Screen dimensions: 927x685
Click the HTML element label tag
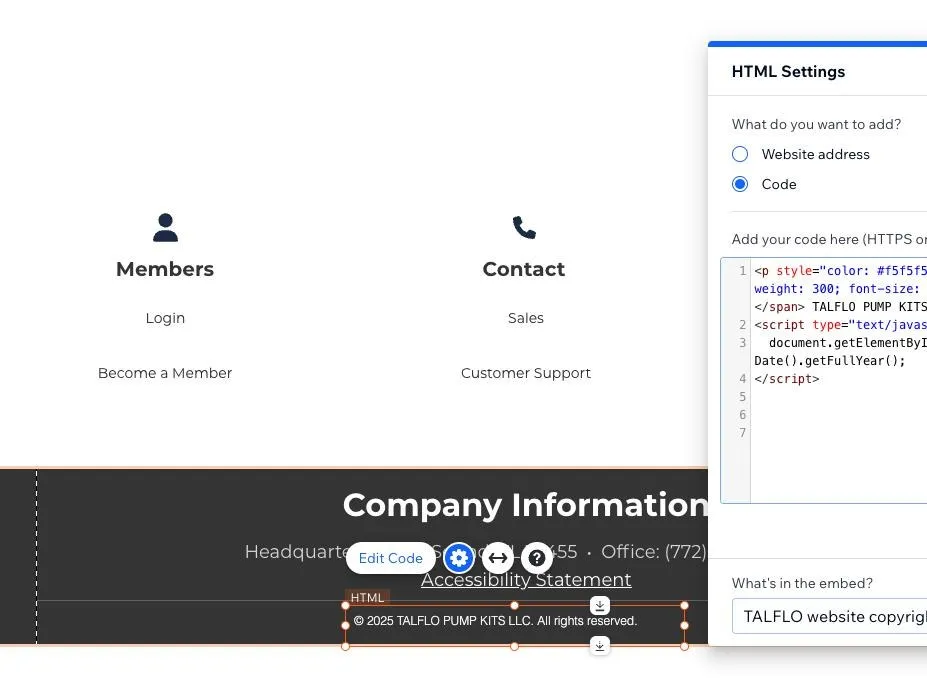pyautogui.click(x=367, y=598)
